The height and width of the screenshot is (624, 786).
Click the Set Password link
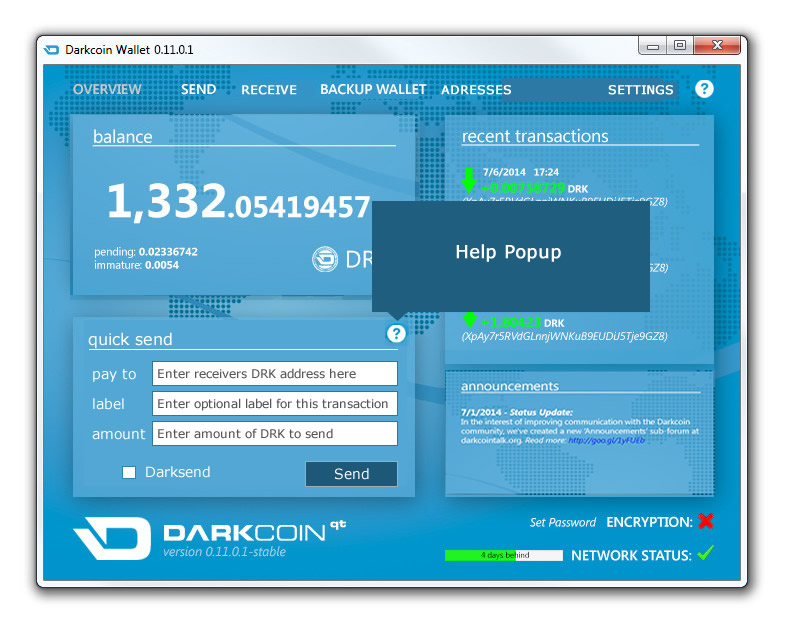click(562, 522)
